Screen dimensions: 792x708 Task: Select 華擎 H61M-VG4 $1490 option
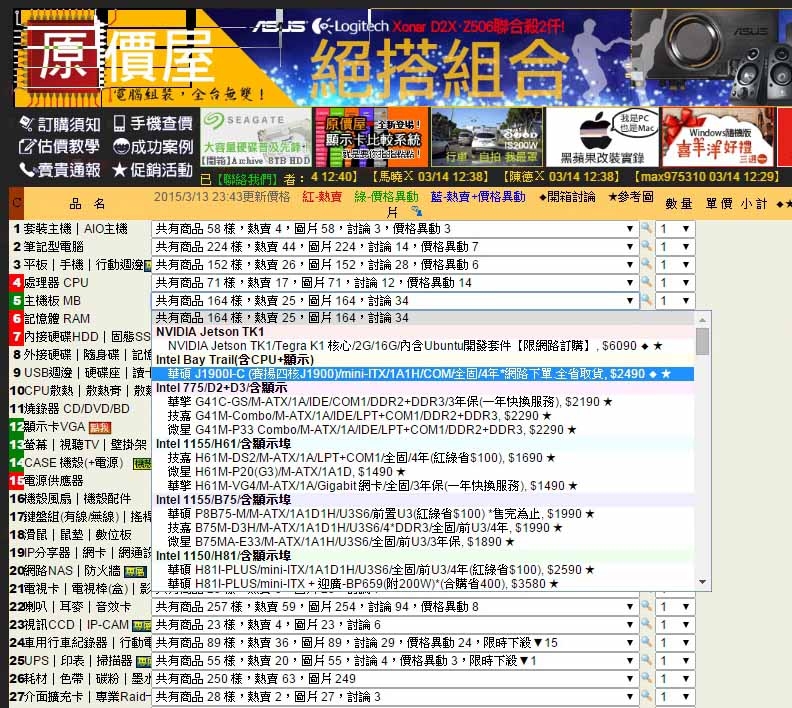coord(423,486)
